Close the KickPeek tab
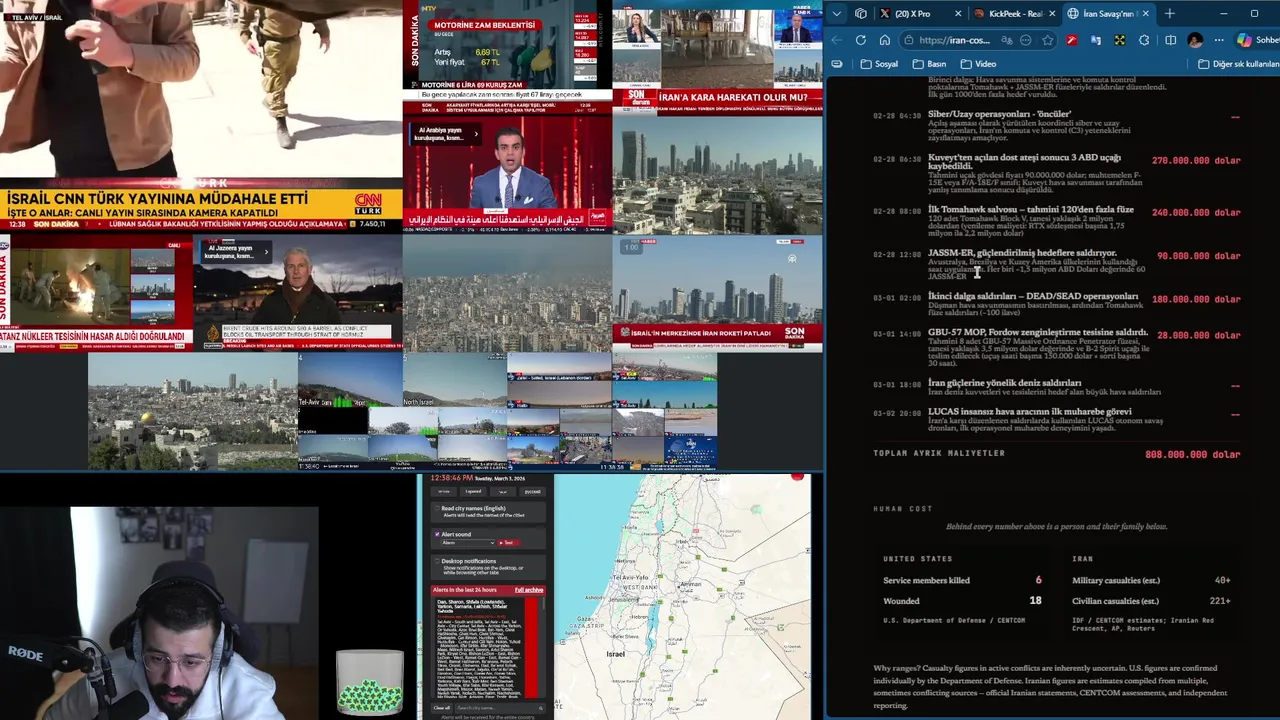This screenshot has width=1280, height=720. [1052, 14]
